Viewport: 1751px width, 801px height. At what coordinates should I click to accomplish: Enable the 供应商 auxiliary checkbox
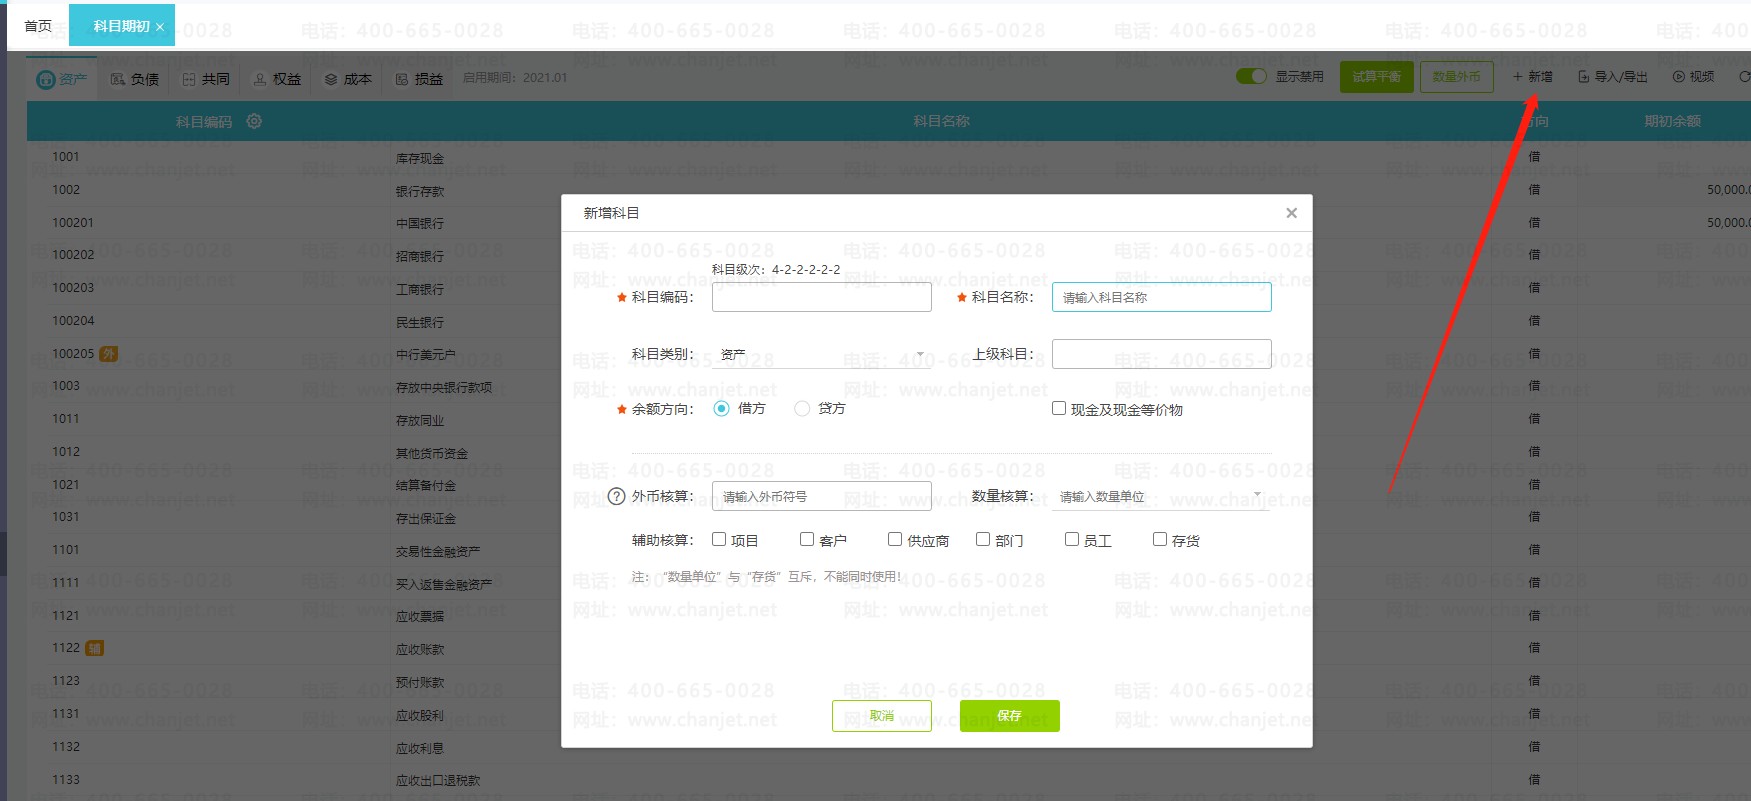(x=895, y=540)
